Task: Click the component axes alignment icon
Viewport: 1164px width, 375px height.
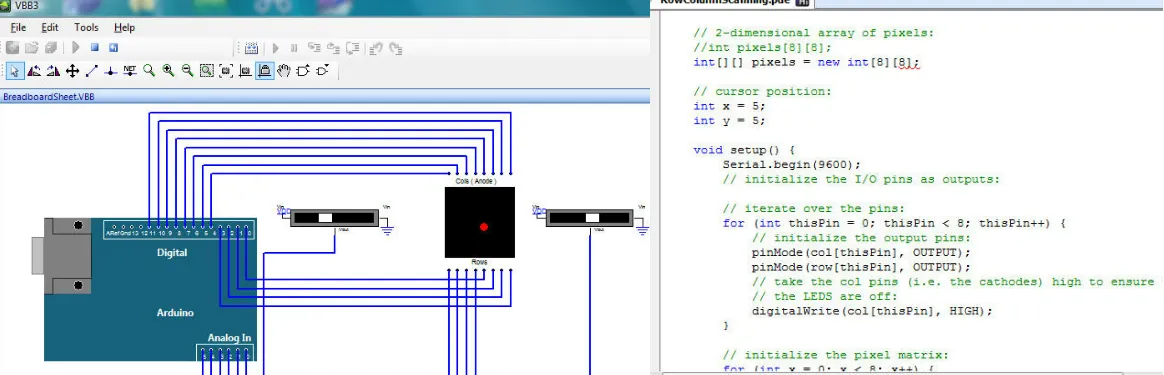Action: point(246,71)
